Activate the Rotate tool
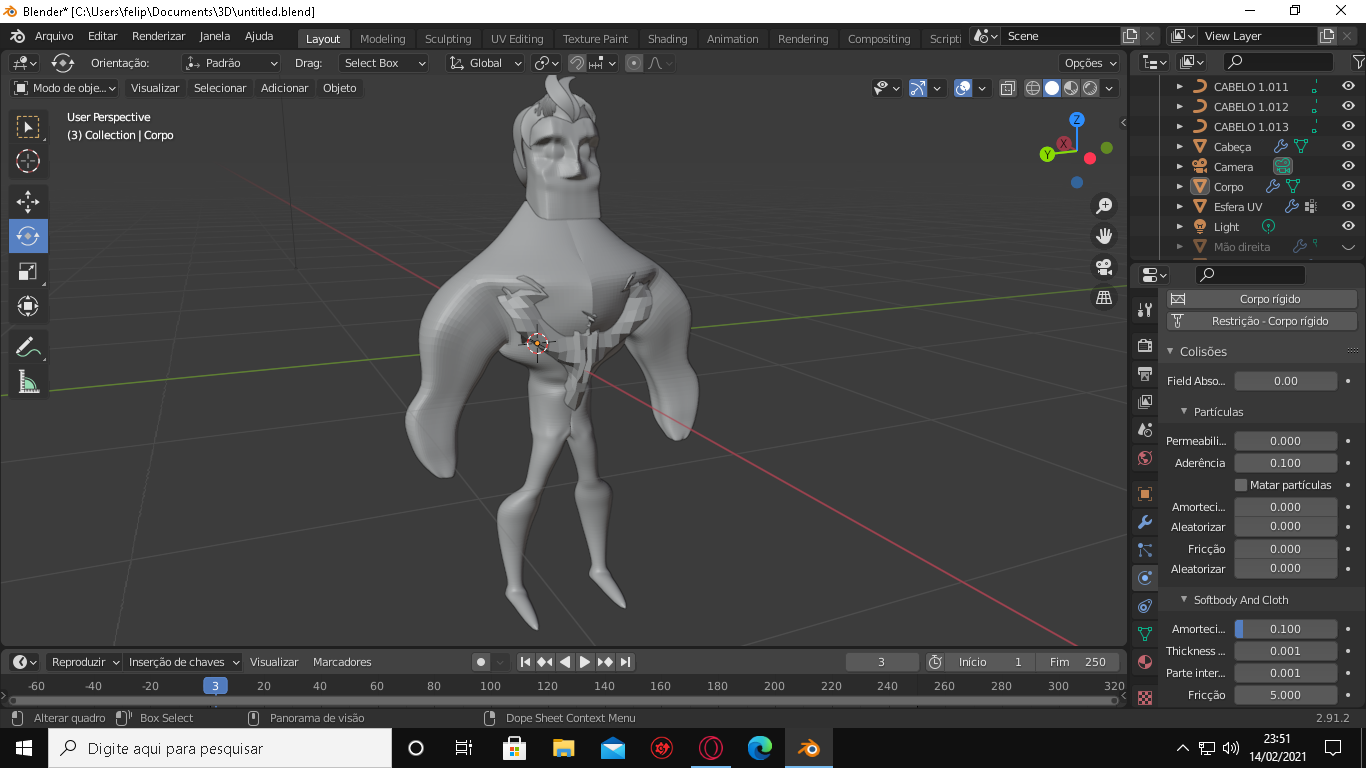This screenshot has width=1366, height=768. click(28, 236)
